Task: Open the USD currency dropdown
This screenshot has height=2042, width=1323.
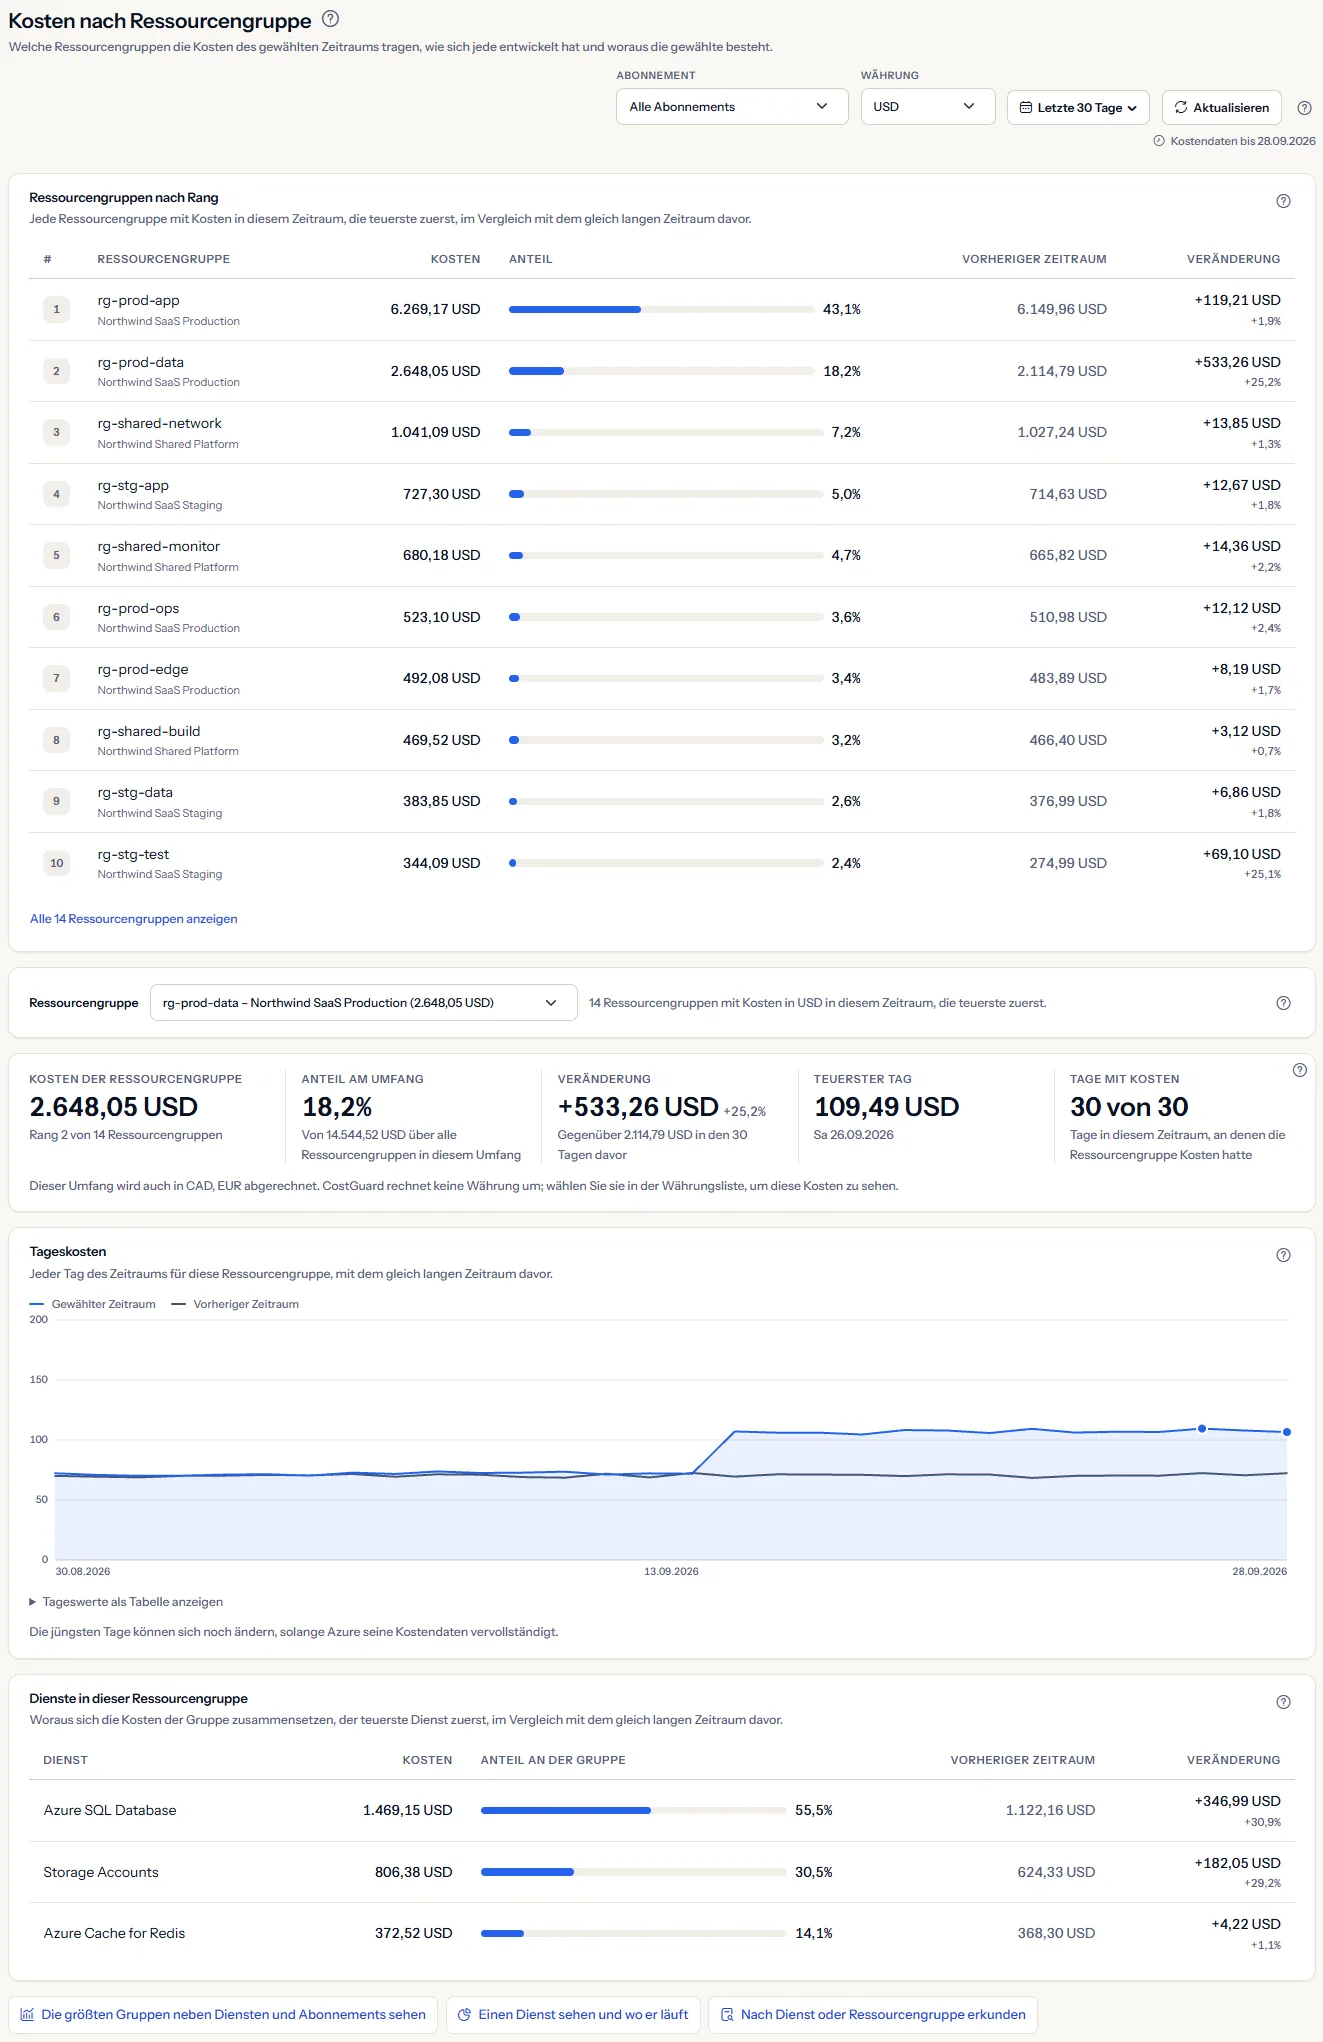Action: coord(927,107)
